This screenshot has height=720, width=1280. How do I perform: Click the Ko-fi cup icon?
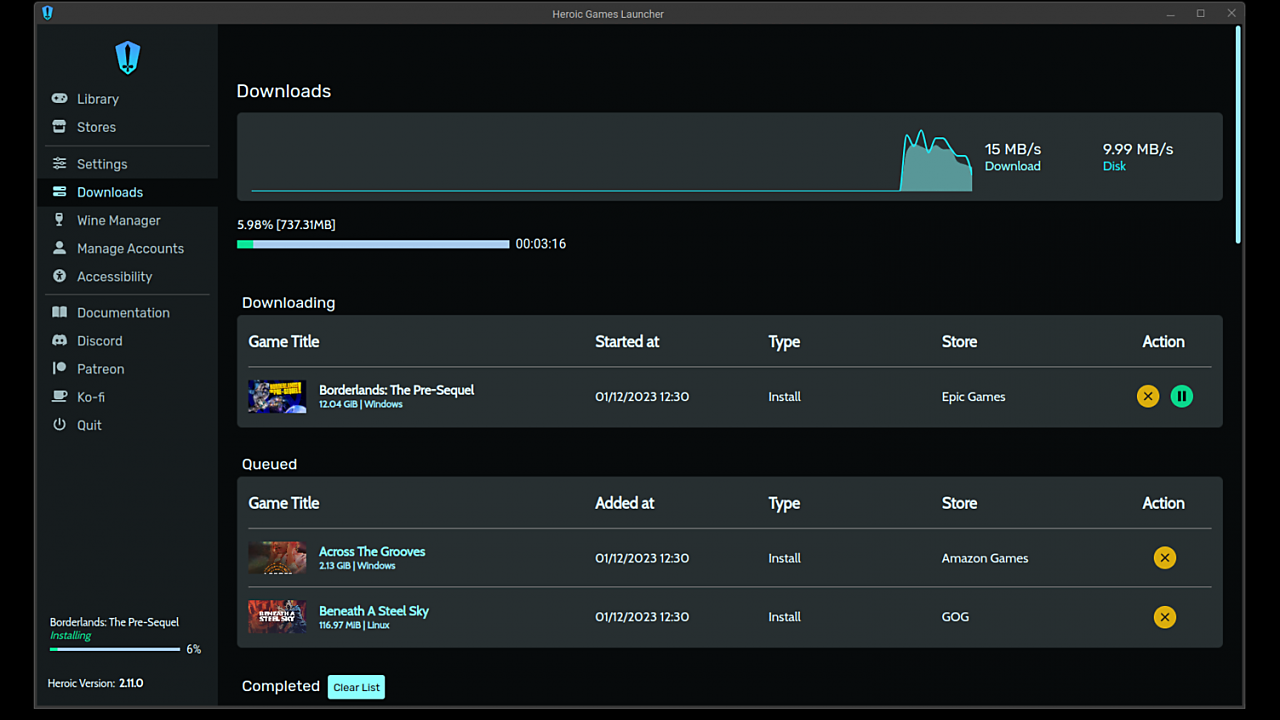(x=59, y=396)
